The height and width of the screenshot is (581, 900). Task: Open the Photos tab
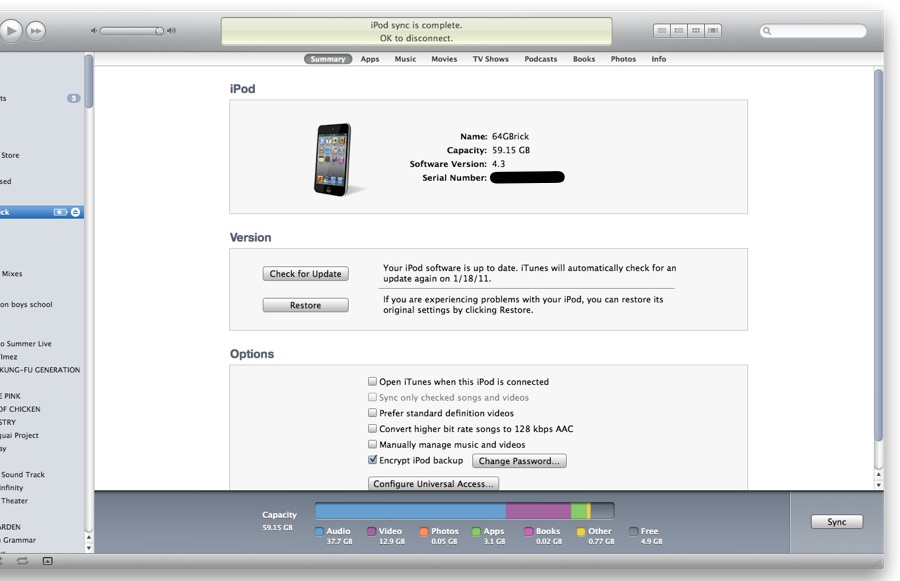[623, 59]
